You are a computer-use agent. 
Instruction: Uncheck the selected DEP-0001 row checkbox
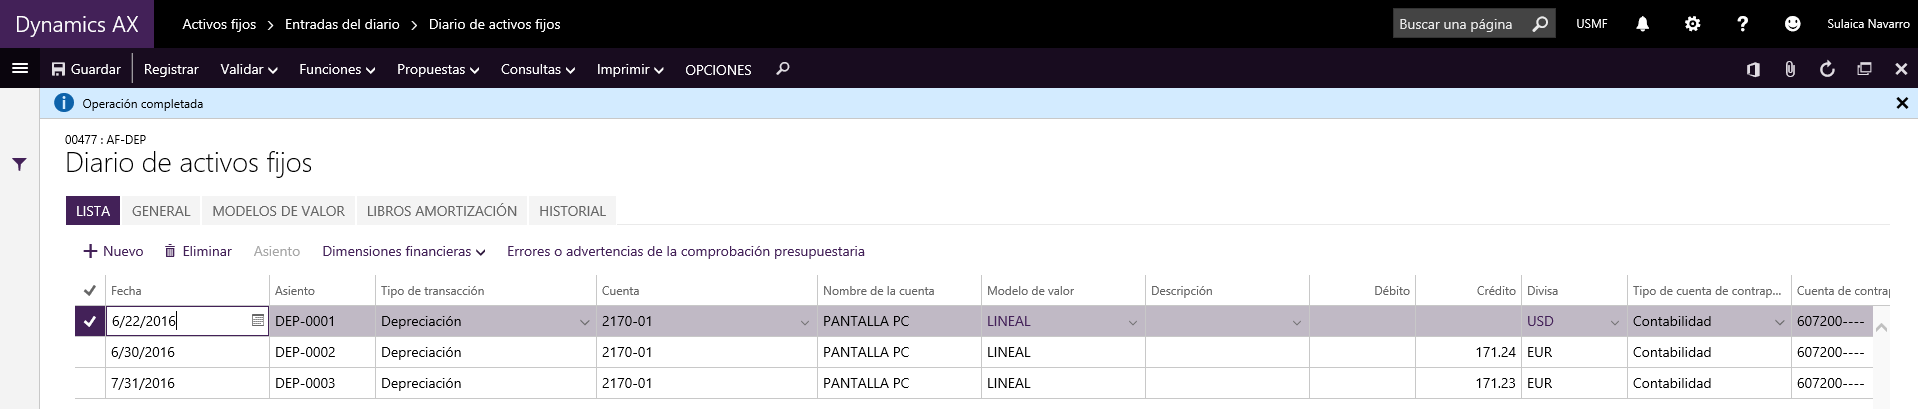click(x=90, y=321)
